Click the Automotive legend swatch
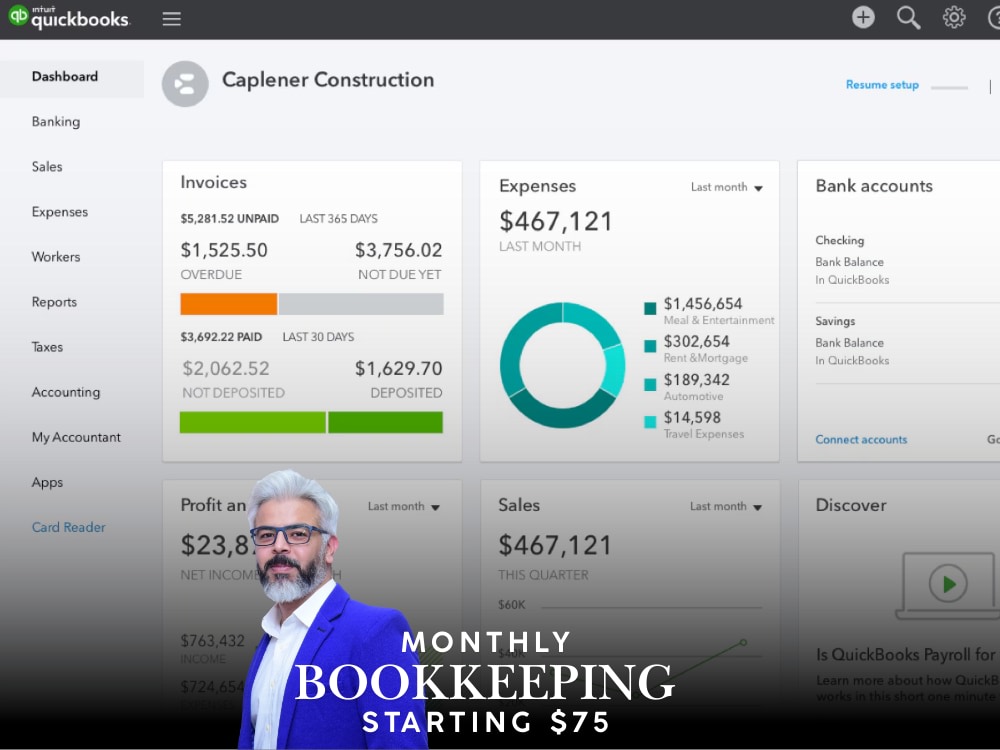 tap(650, 385)
